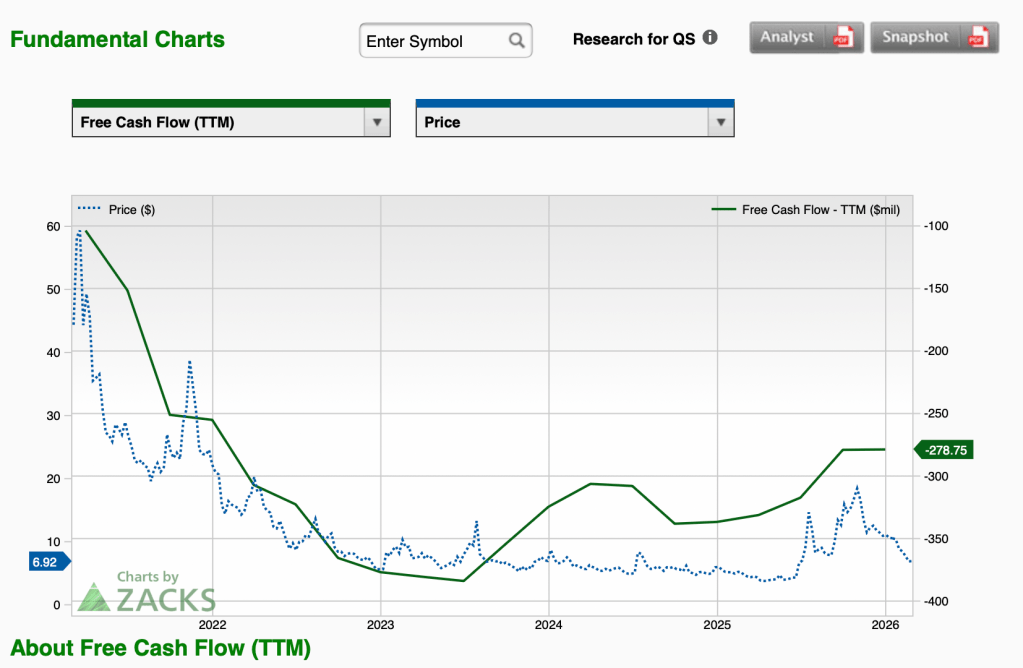Screen dimensions: 1023x668
Task: Open the About Free Cash Flow (TTM) section
Action: click(160, 648)
